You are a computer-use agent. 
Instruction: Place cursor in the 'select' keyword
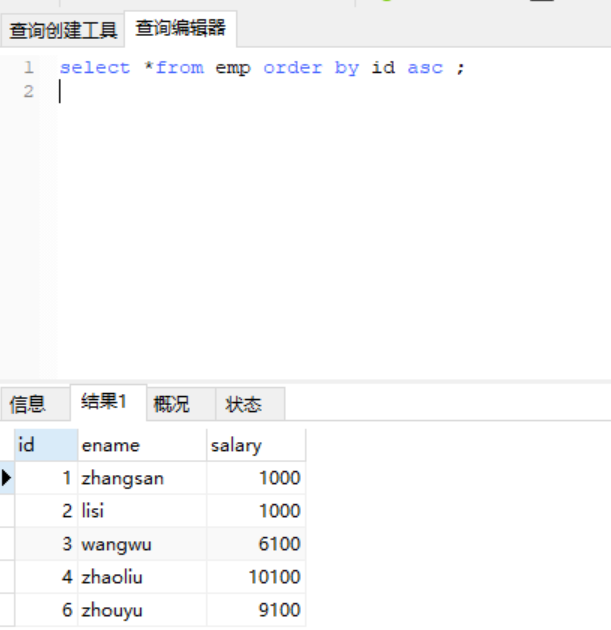pos(95,68)
